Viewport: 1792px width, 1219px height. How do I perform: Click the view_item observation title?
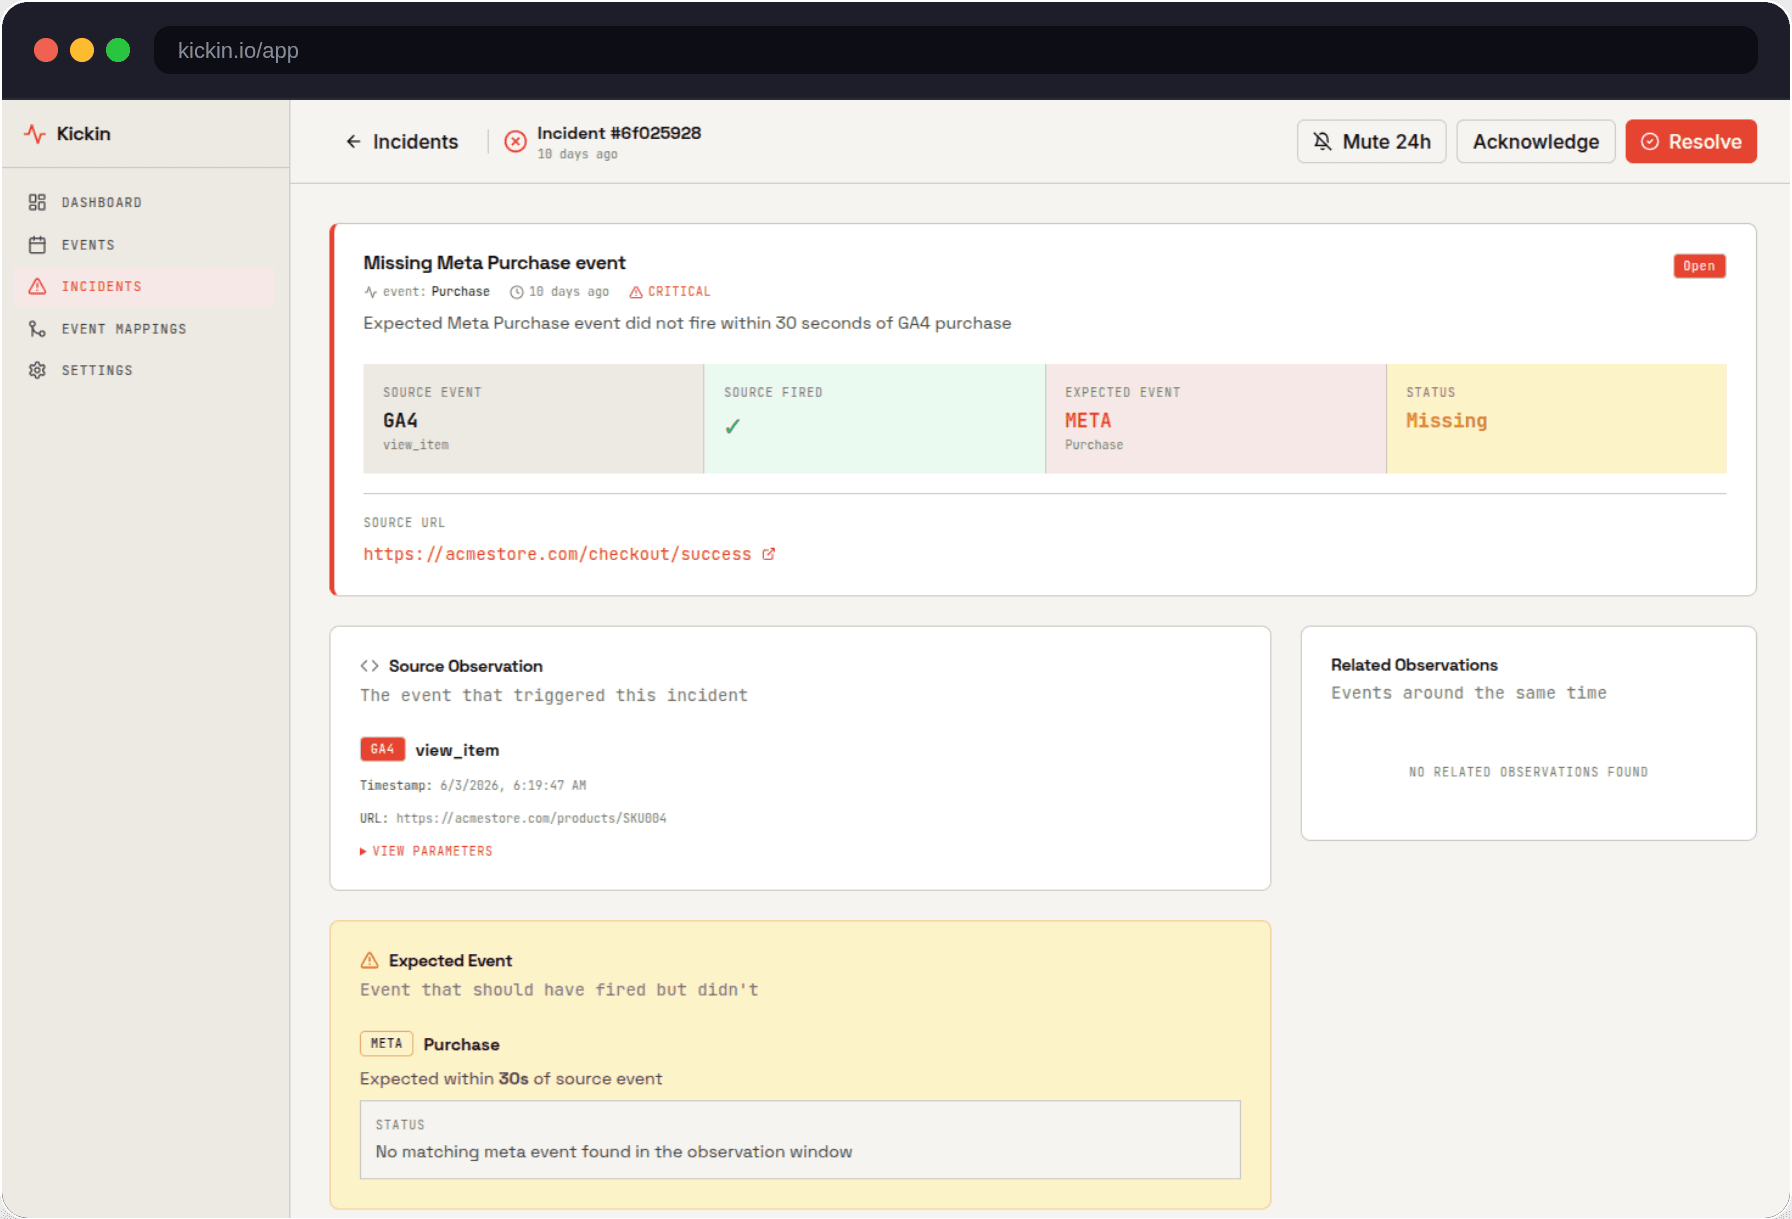click(x=457, y=750)
